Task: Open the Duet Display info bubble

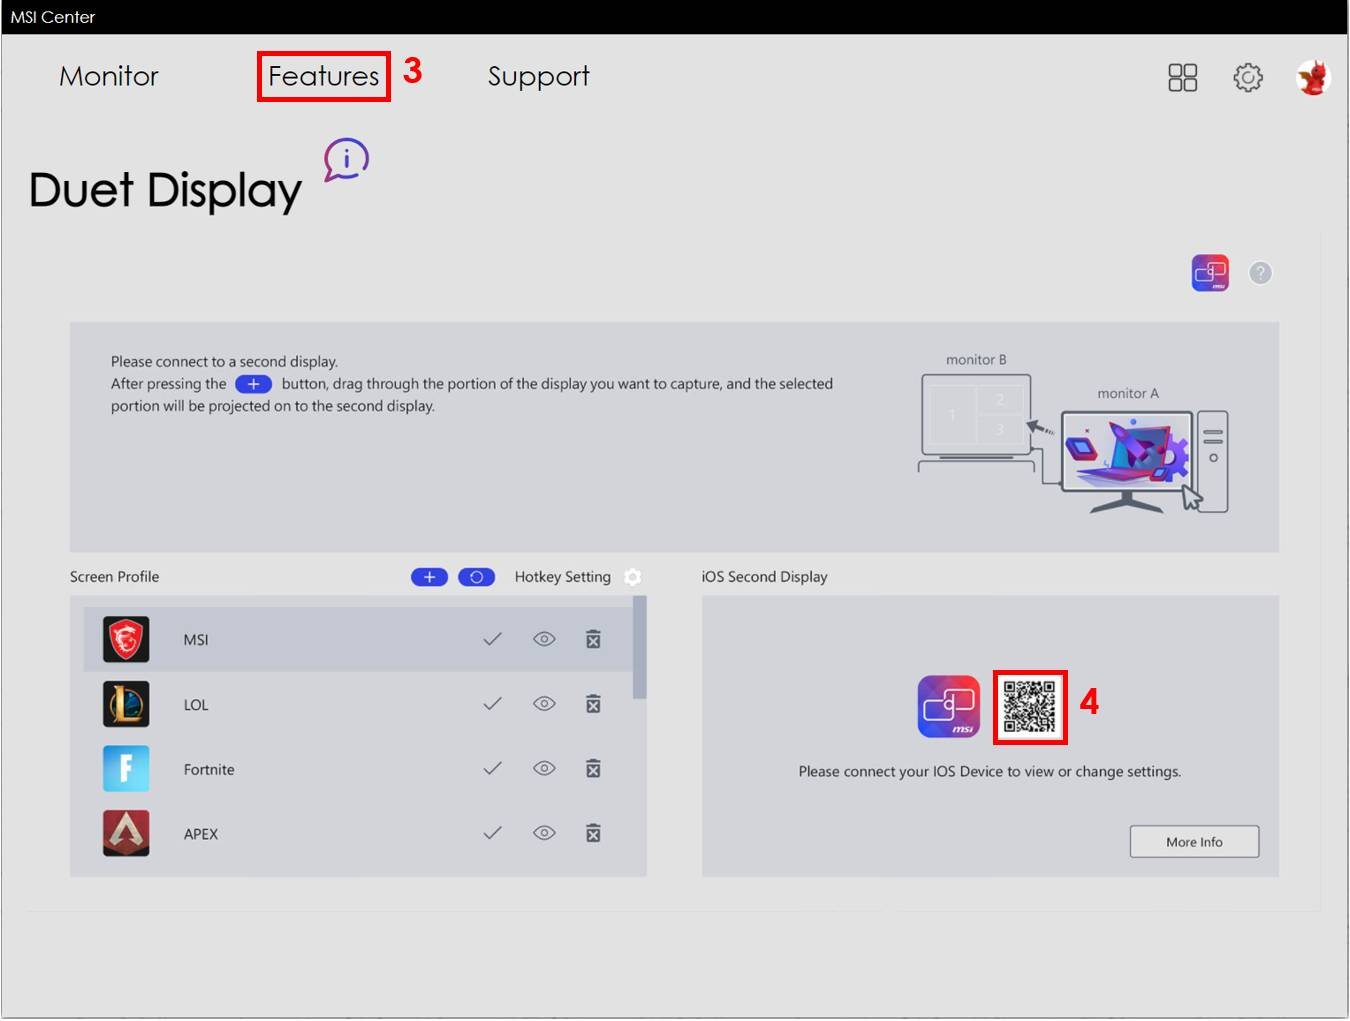Action: pyautogui.click(x=345, y=160)
